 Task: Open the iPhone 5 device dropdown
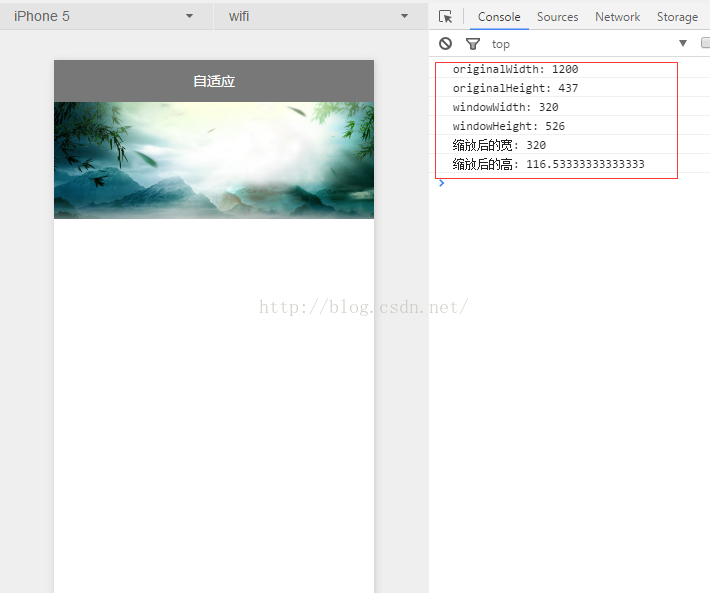coord(106,16)
